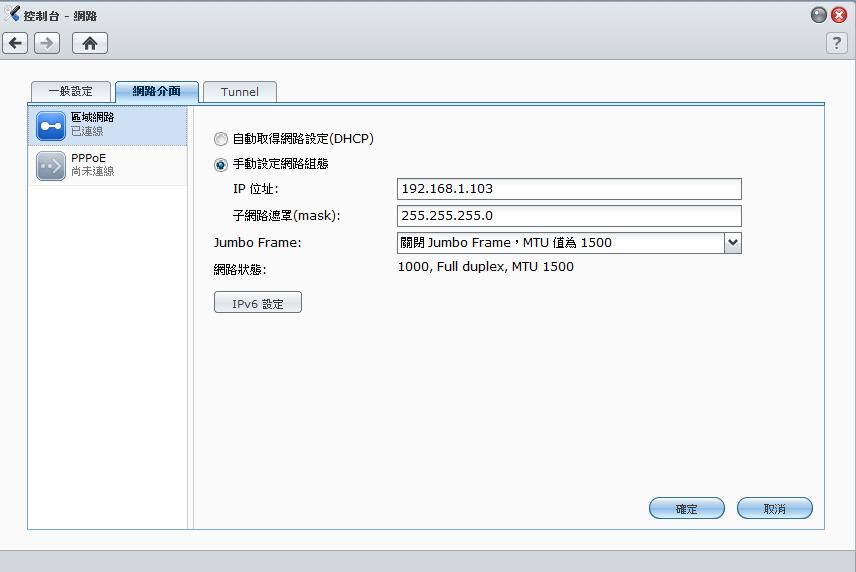Minimize the 控制台 window
856x572 pixels.
819,15
